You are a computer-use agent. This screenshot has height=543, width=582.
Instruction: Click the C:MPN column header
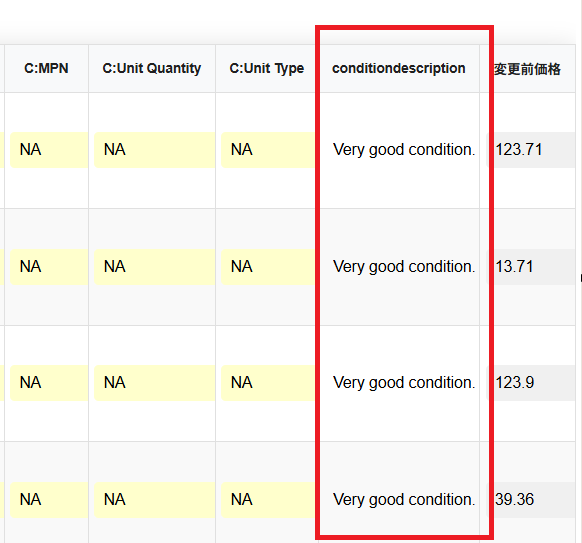[46, 68]
